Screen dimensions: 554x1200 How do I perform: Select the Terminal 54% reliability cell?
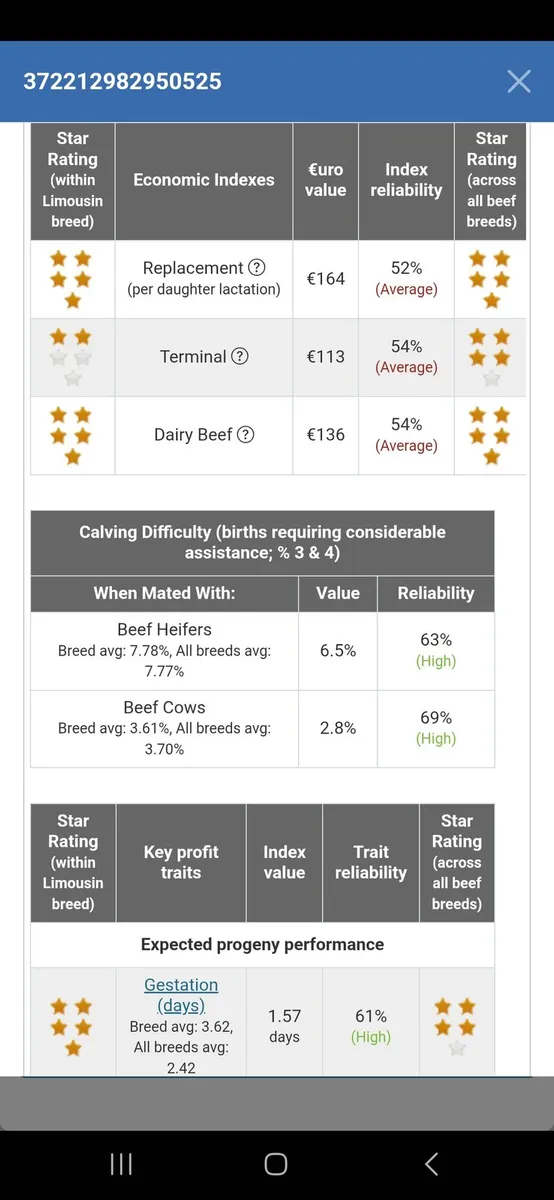pyautogui.click(x=406, y=357)
